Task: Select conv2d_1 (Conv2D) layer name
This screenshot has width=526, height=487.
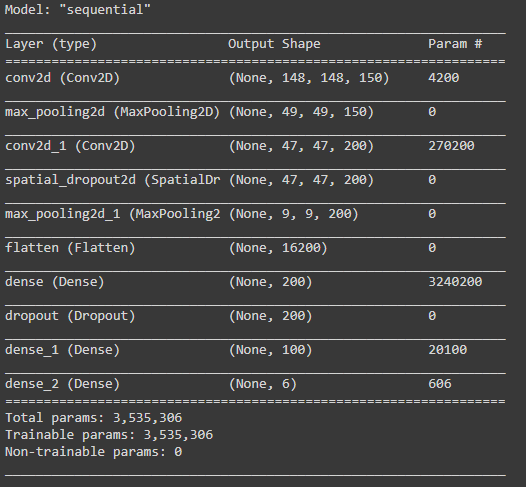Action: point(70,146)
